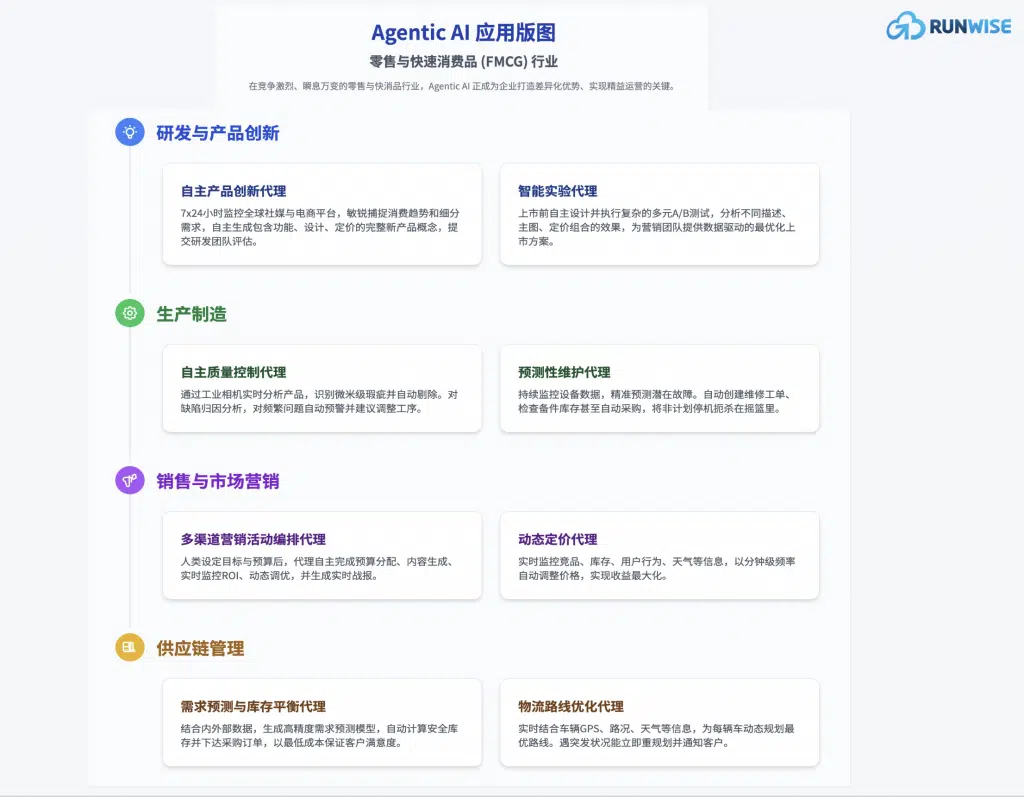Open the 自主产品创新代理 card
Viewport: 1024px width, 797px height.
[x=322, y=214]
